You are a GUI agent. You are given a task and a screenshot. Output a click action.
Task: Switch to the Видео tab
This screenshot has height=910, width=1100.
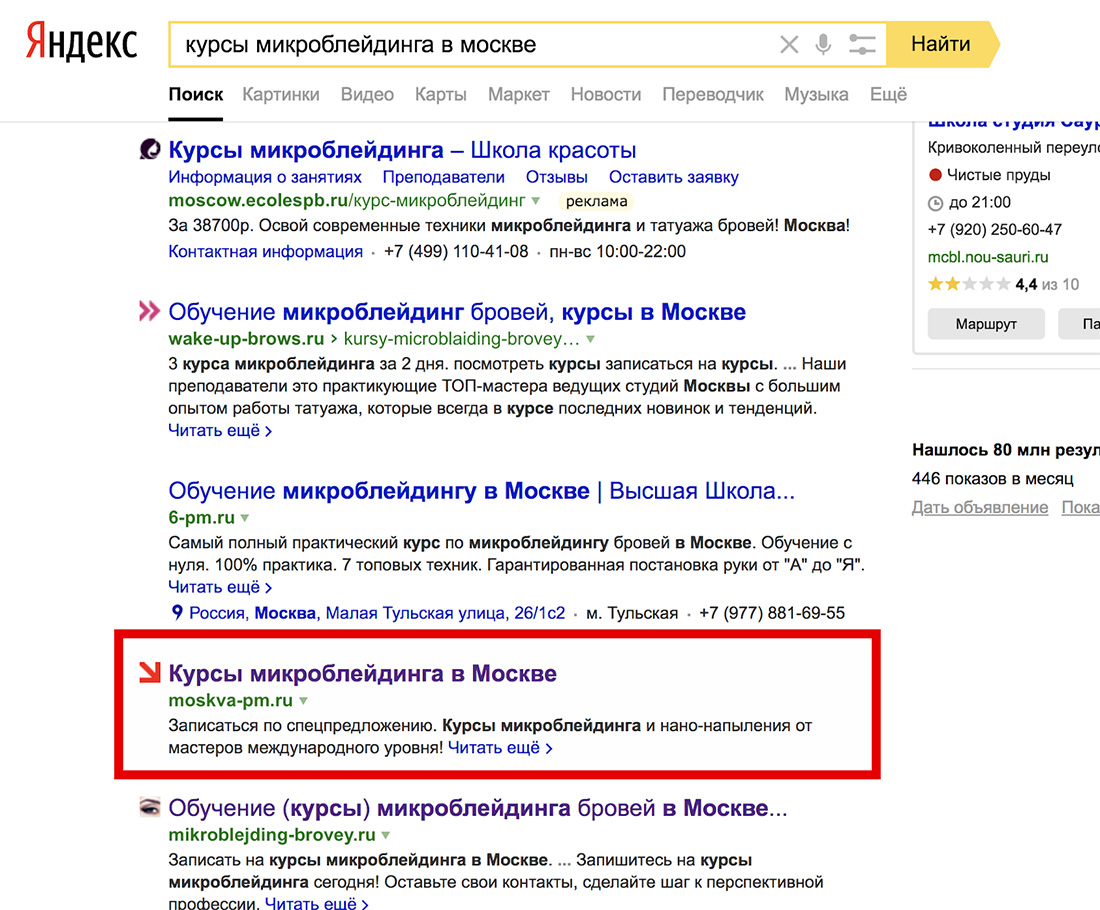pyautogui.click(x=367, y=95)
